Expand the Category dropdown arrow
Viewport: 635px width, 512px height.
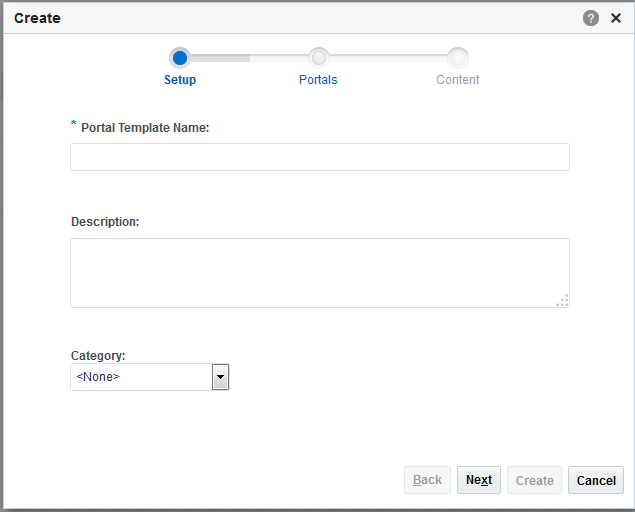click(x=221, y=377)
